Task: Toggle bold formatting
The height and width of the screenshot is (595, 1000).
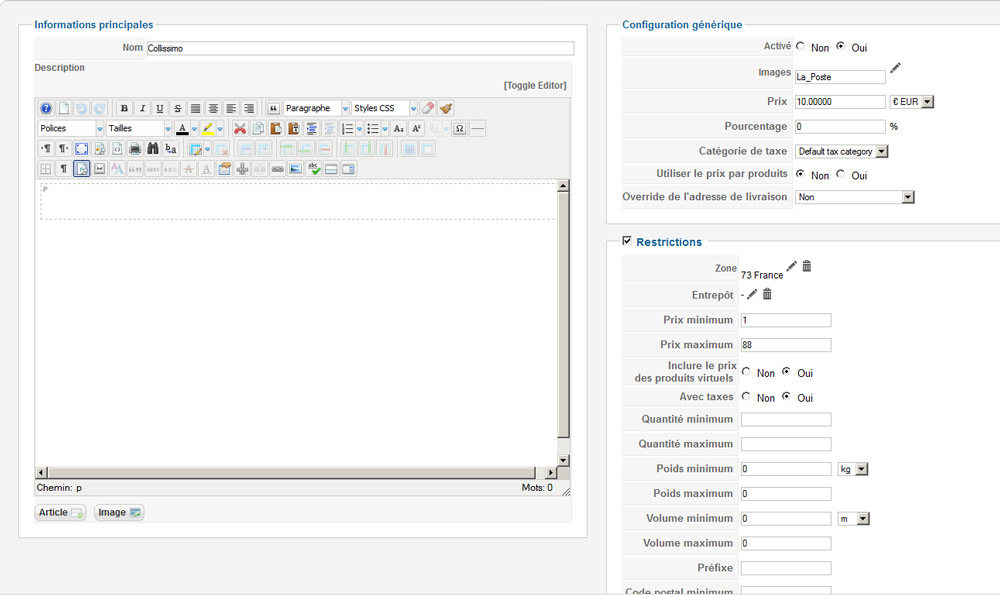Action: click(124, 108)
